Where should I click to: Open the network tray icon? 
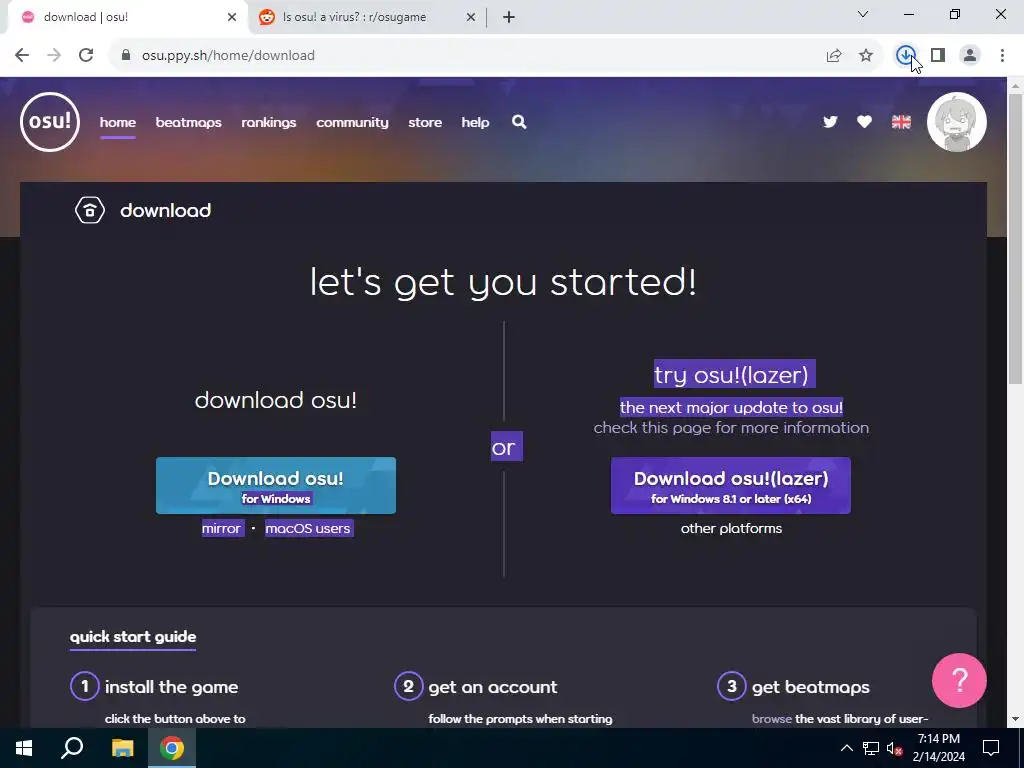click(x=871, y=748)
